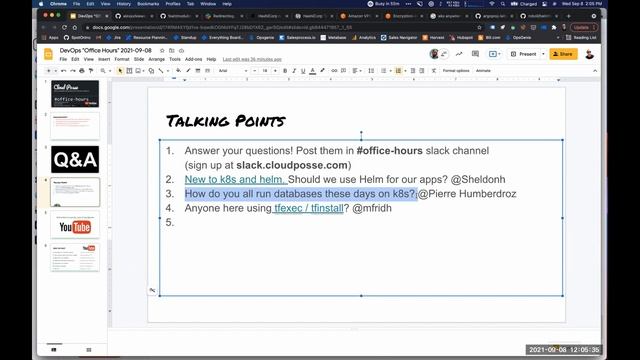Toggle bold formatting
Viewport: 640px width, 360px height.
tap(285, 71)
